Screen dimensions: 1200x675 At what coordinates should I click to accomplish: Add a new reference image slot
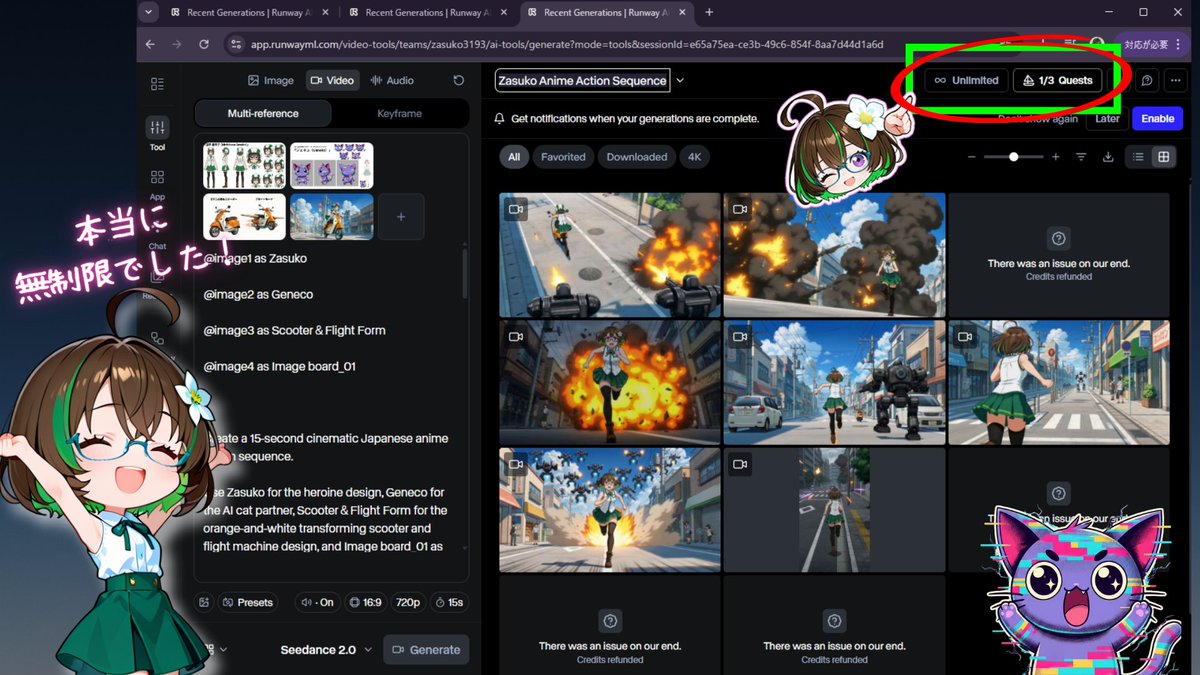click(401, 216)
